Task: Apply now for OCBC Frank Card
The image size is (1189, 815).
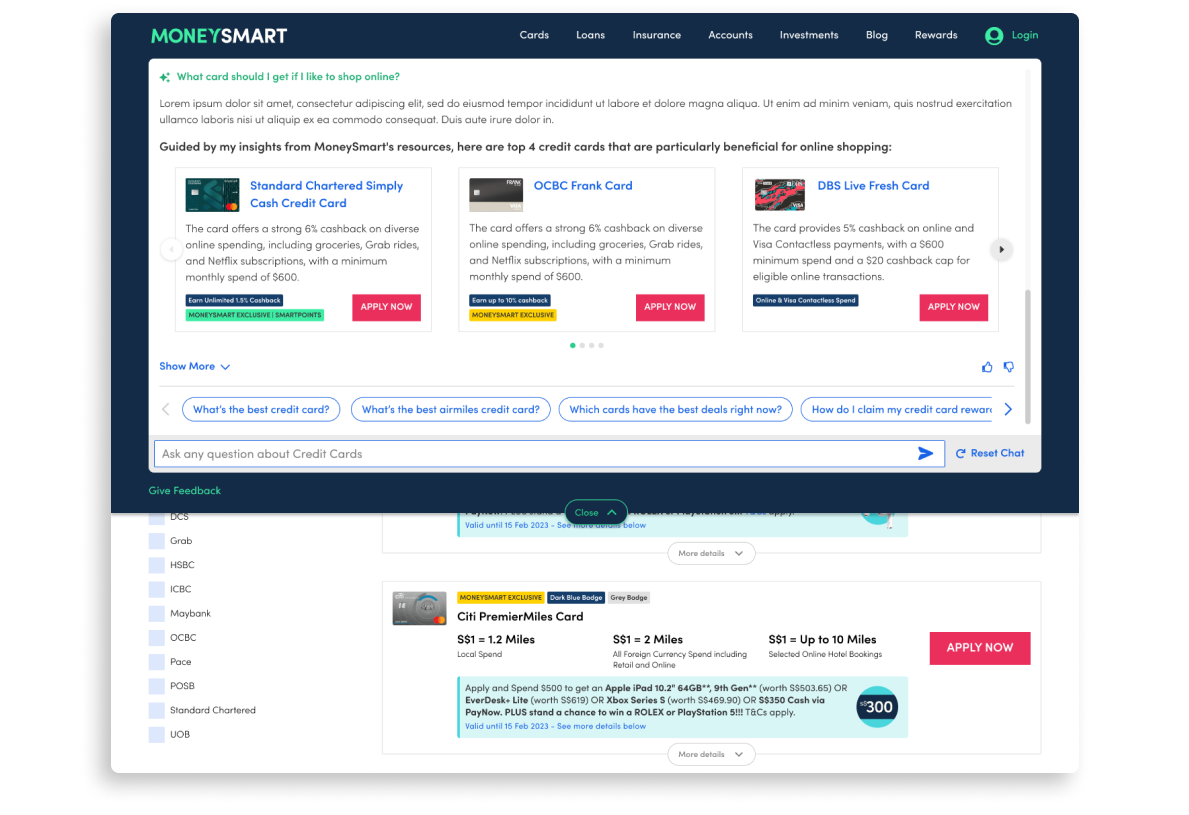Action: click(670, 307)
